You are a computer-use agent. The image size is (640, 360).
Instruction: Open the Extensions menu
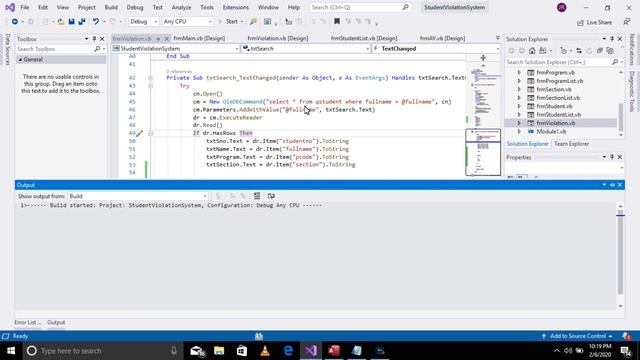[236, 7]
